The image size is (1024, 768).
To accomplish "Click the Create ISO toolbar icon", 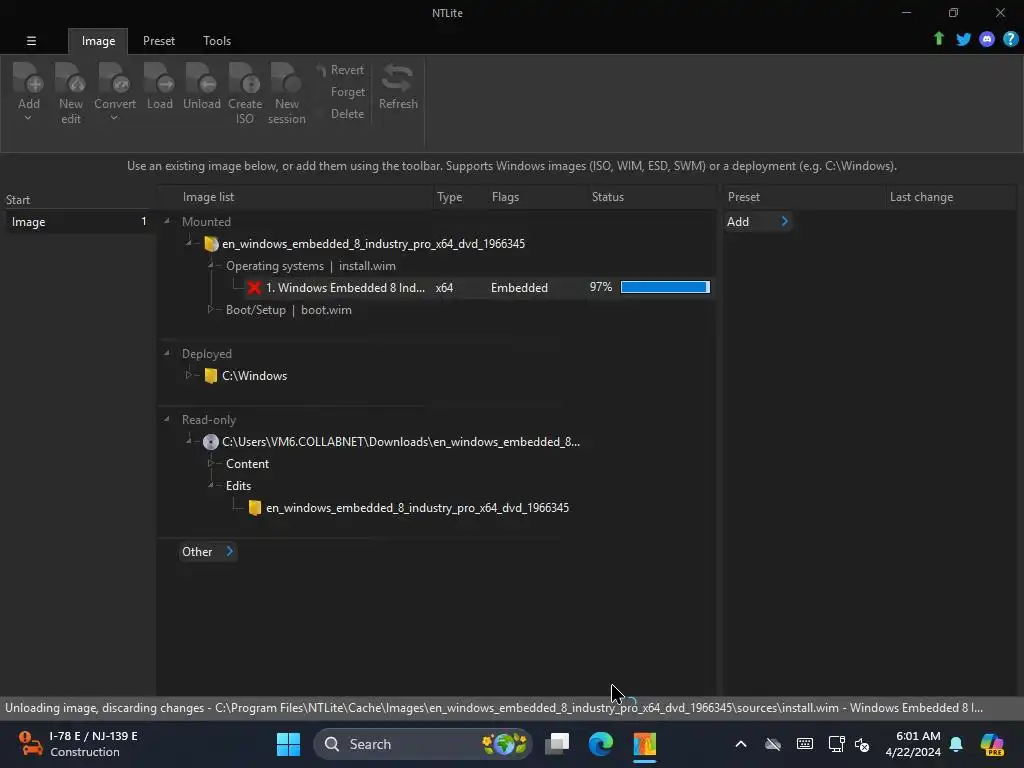I will pos(245,77).
